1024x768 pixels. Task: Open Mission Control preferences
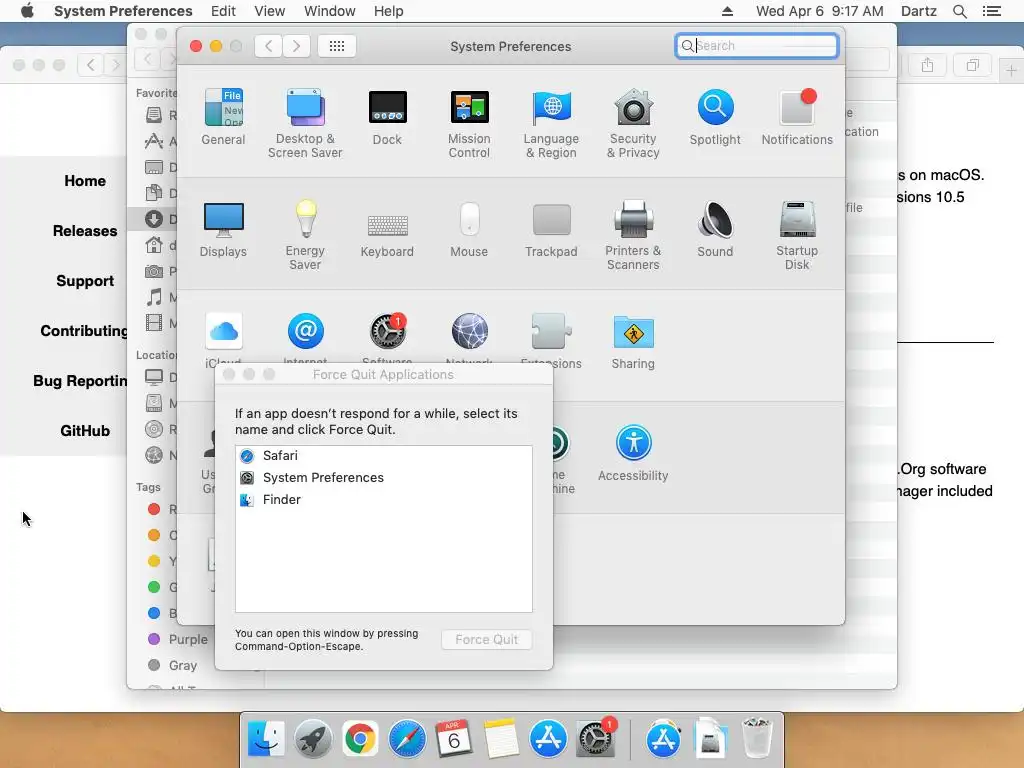pyautogui.click(x=469, y=124)
